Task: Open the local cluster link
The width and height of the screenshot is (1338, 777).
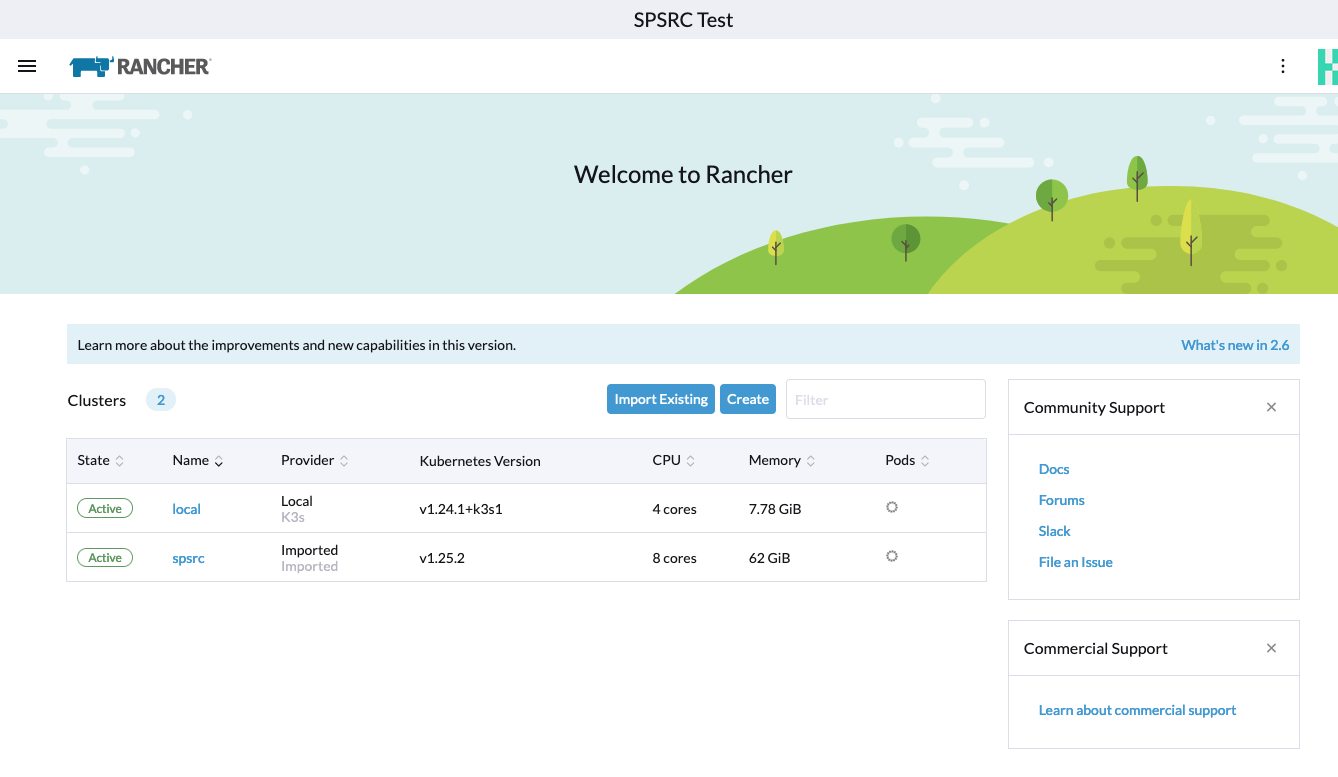Action: (x=186, y=509)
